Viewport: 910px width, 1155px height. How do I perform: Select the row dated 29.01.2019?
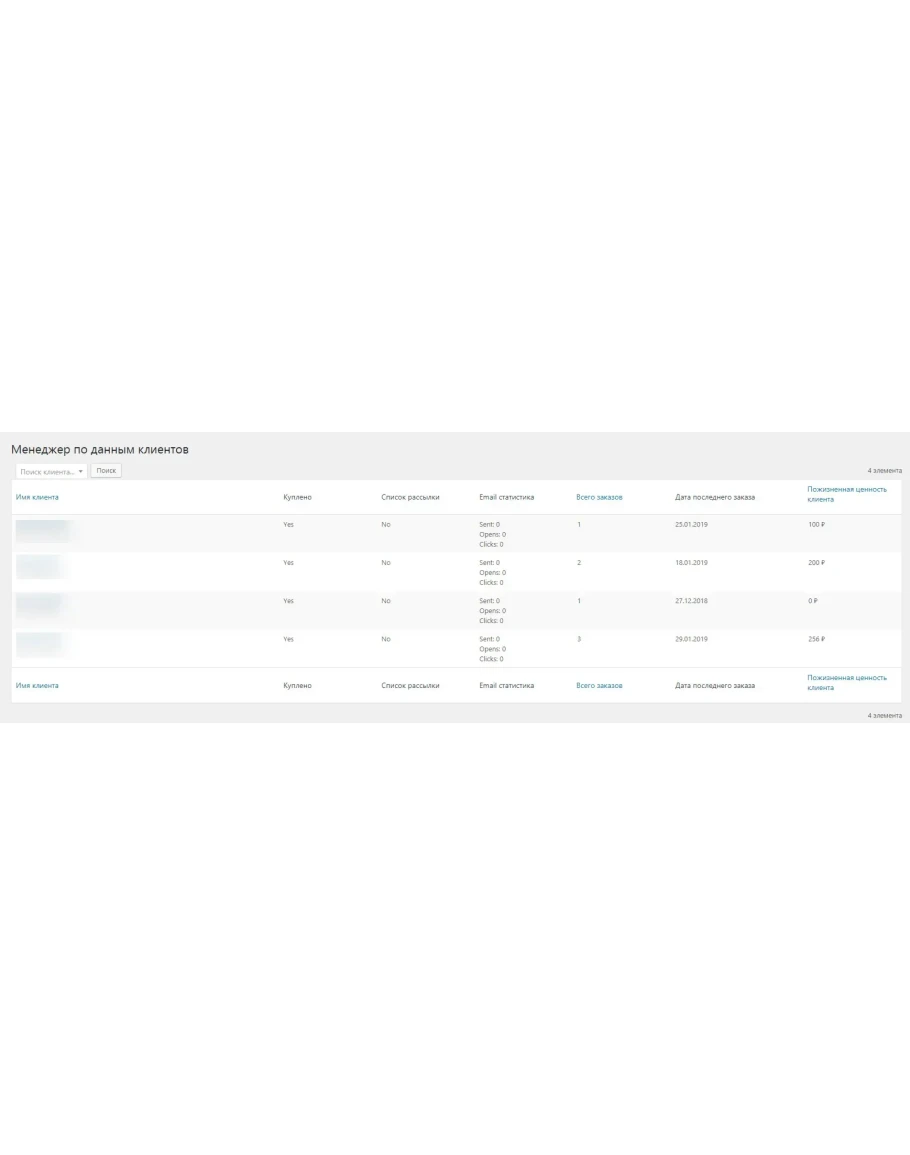(691, 639)
